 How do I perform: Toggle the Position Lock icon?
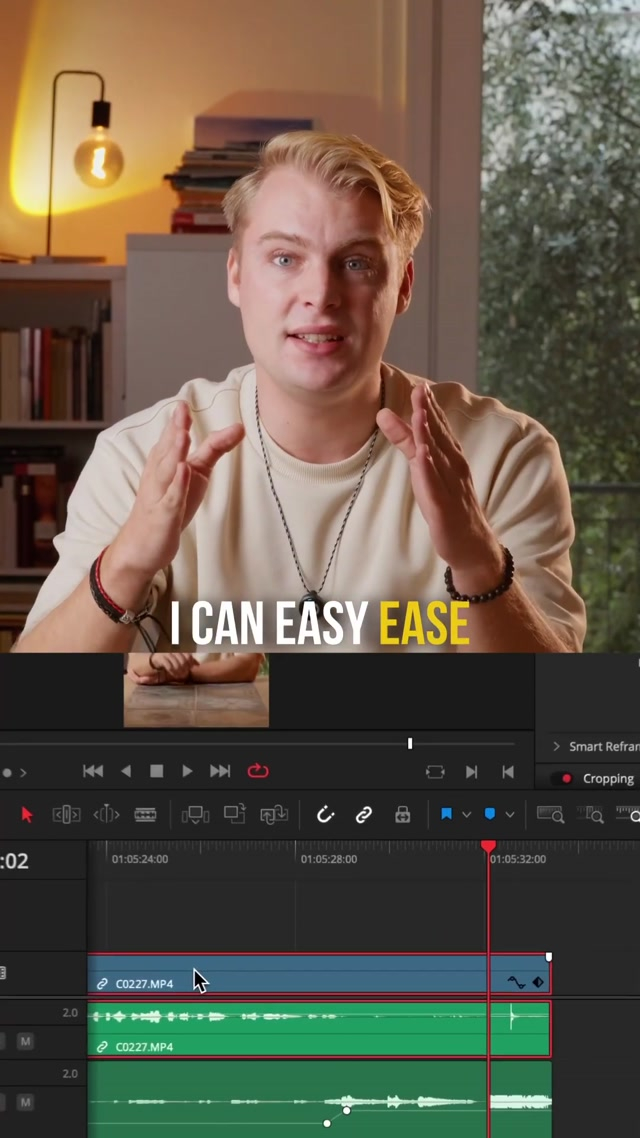[x=403, y=814]
